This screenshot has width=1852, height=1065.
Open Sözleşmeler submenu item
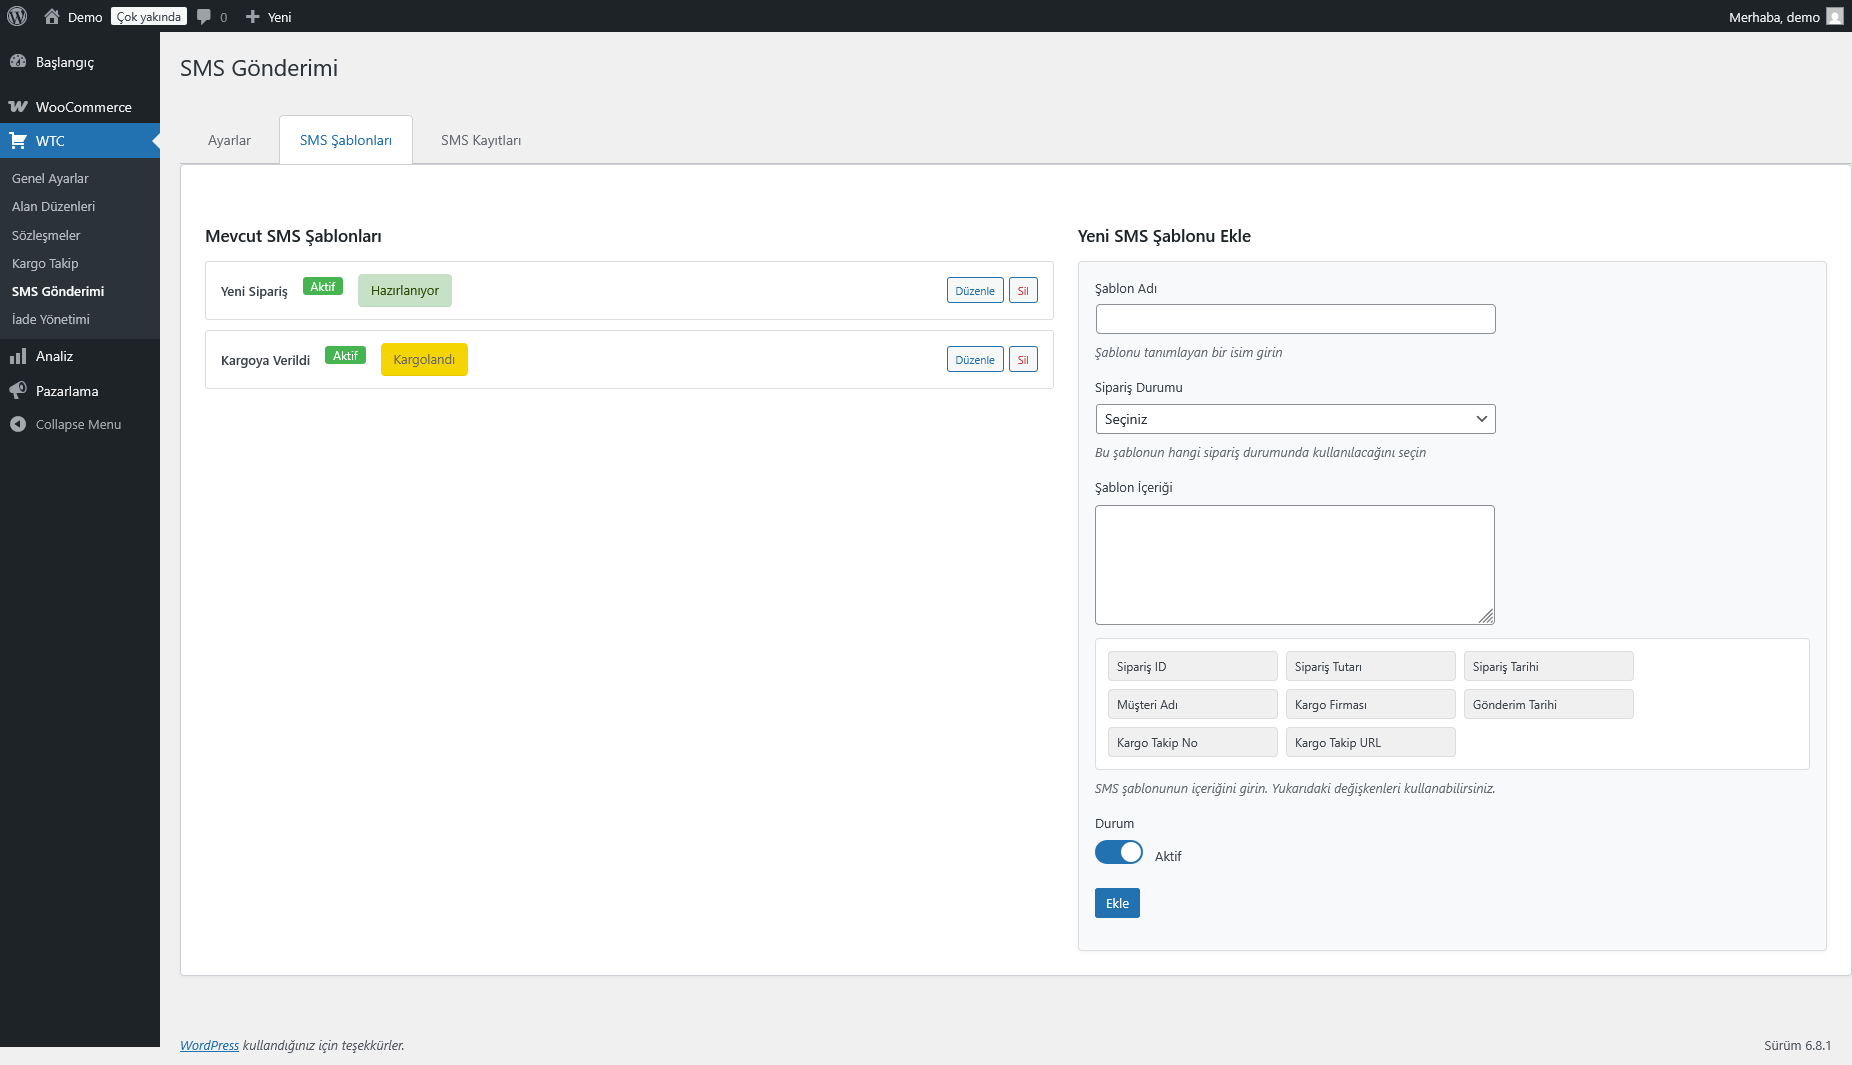pyautogui.click(x=46, y=235)
